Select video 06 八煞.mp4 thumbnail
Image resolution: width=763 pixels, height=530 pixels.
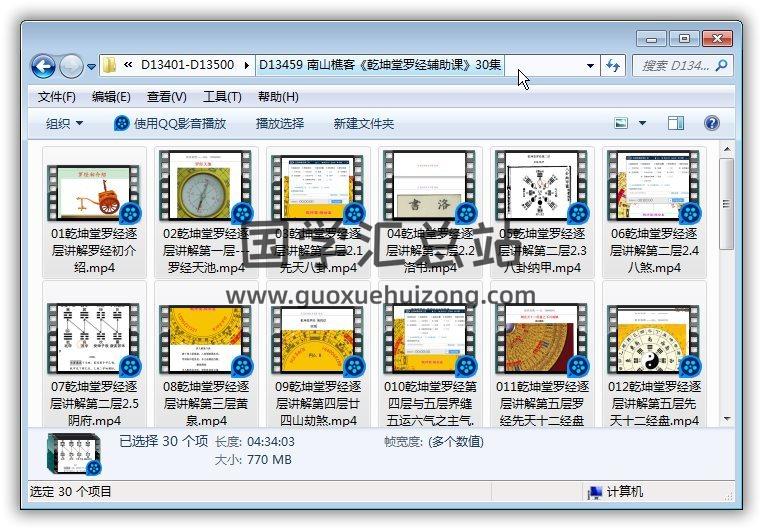[x=653, y=186]
